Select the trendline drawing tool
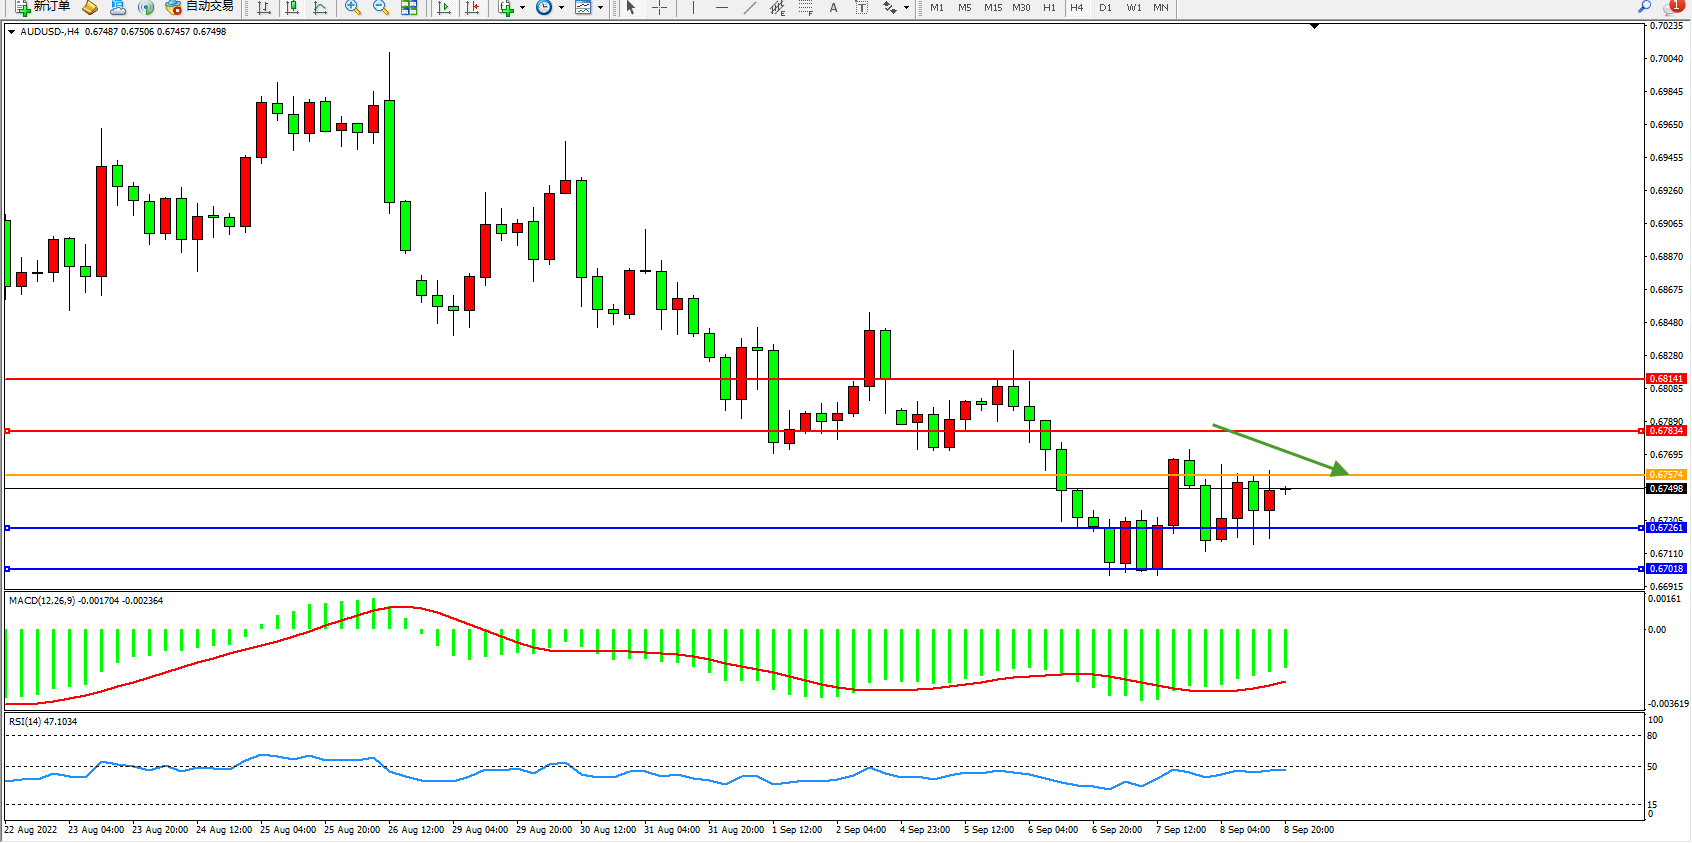Viewport: 1692px width, 843px height. 749,8
